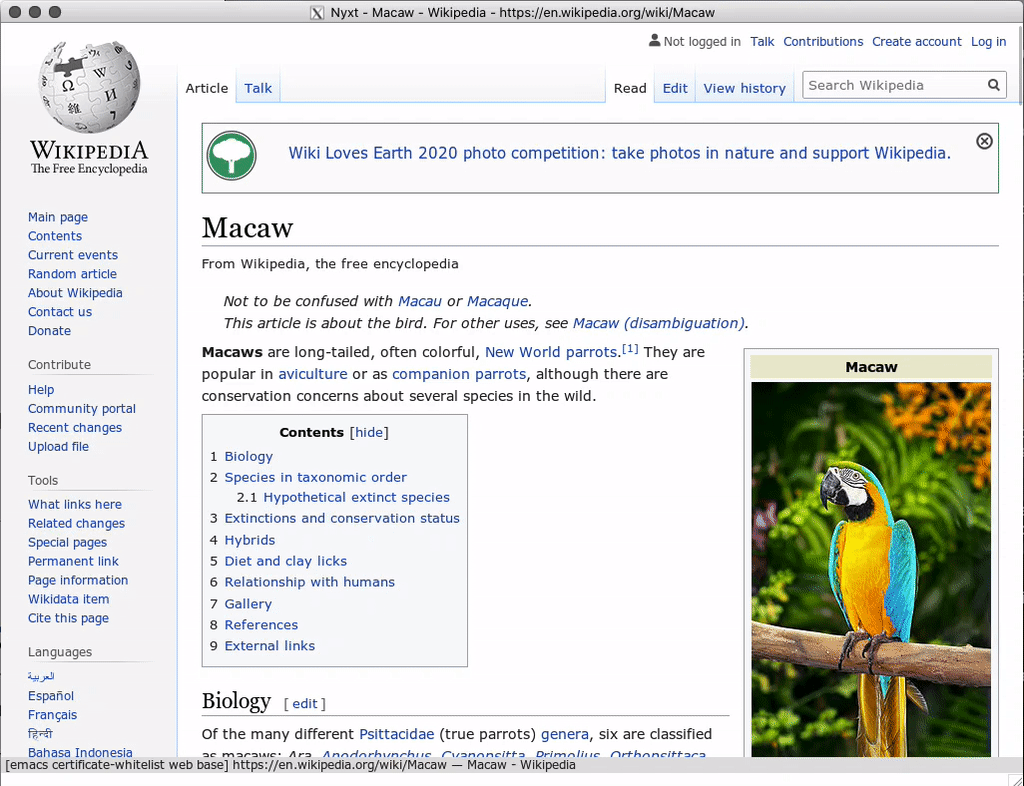Jump to Biology in contents
1024x786 pixels.
click(249, 456)
